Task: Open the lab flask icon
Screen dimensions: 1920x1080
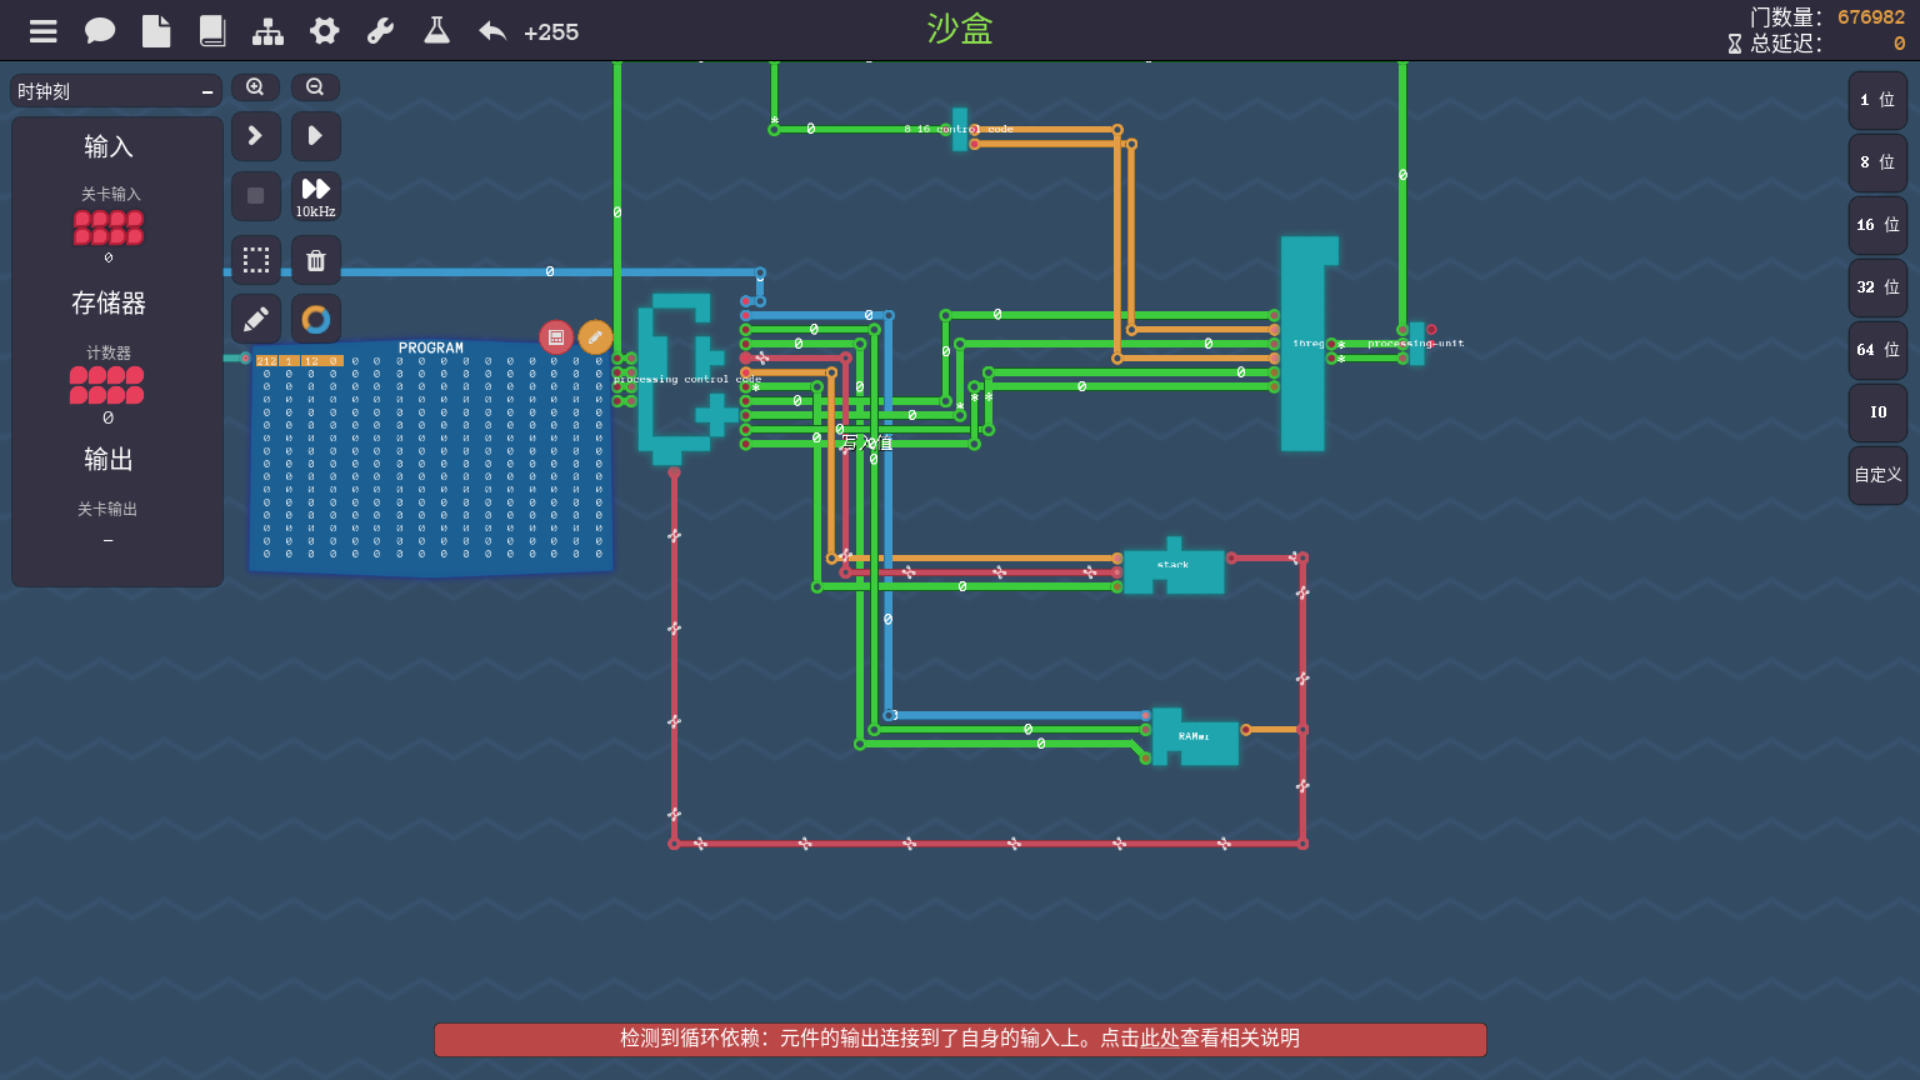Action: click(436, 31)
